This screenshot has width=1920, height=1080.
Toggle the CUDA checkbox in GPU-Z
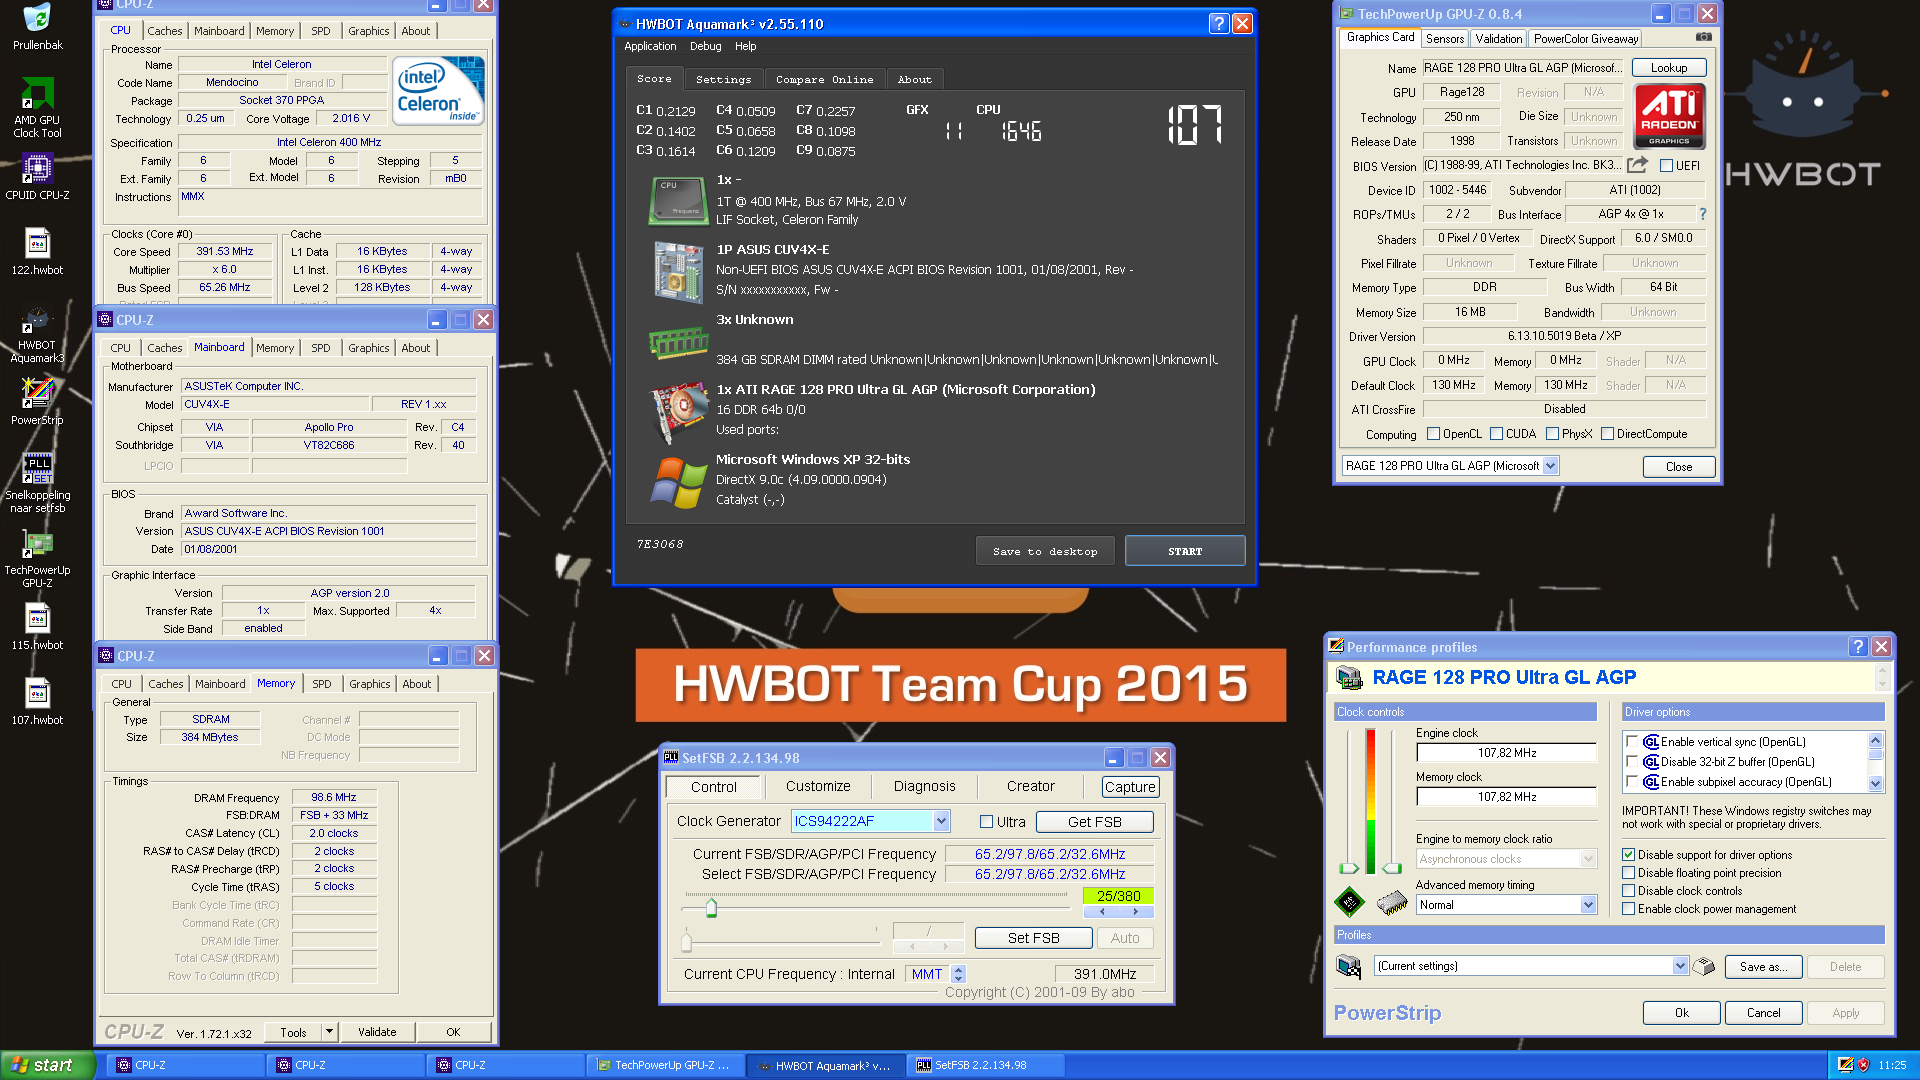1496,434
